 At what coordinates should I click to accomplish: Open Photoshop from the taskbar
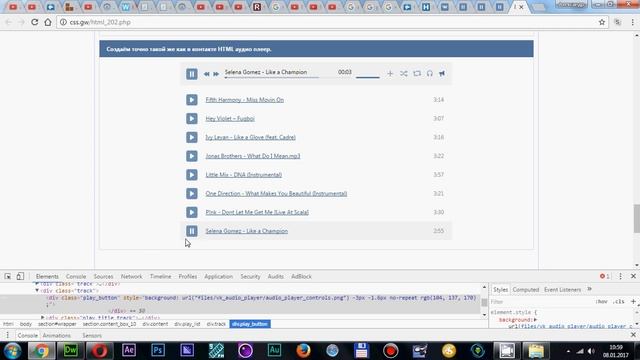(x=158, y=350)
